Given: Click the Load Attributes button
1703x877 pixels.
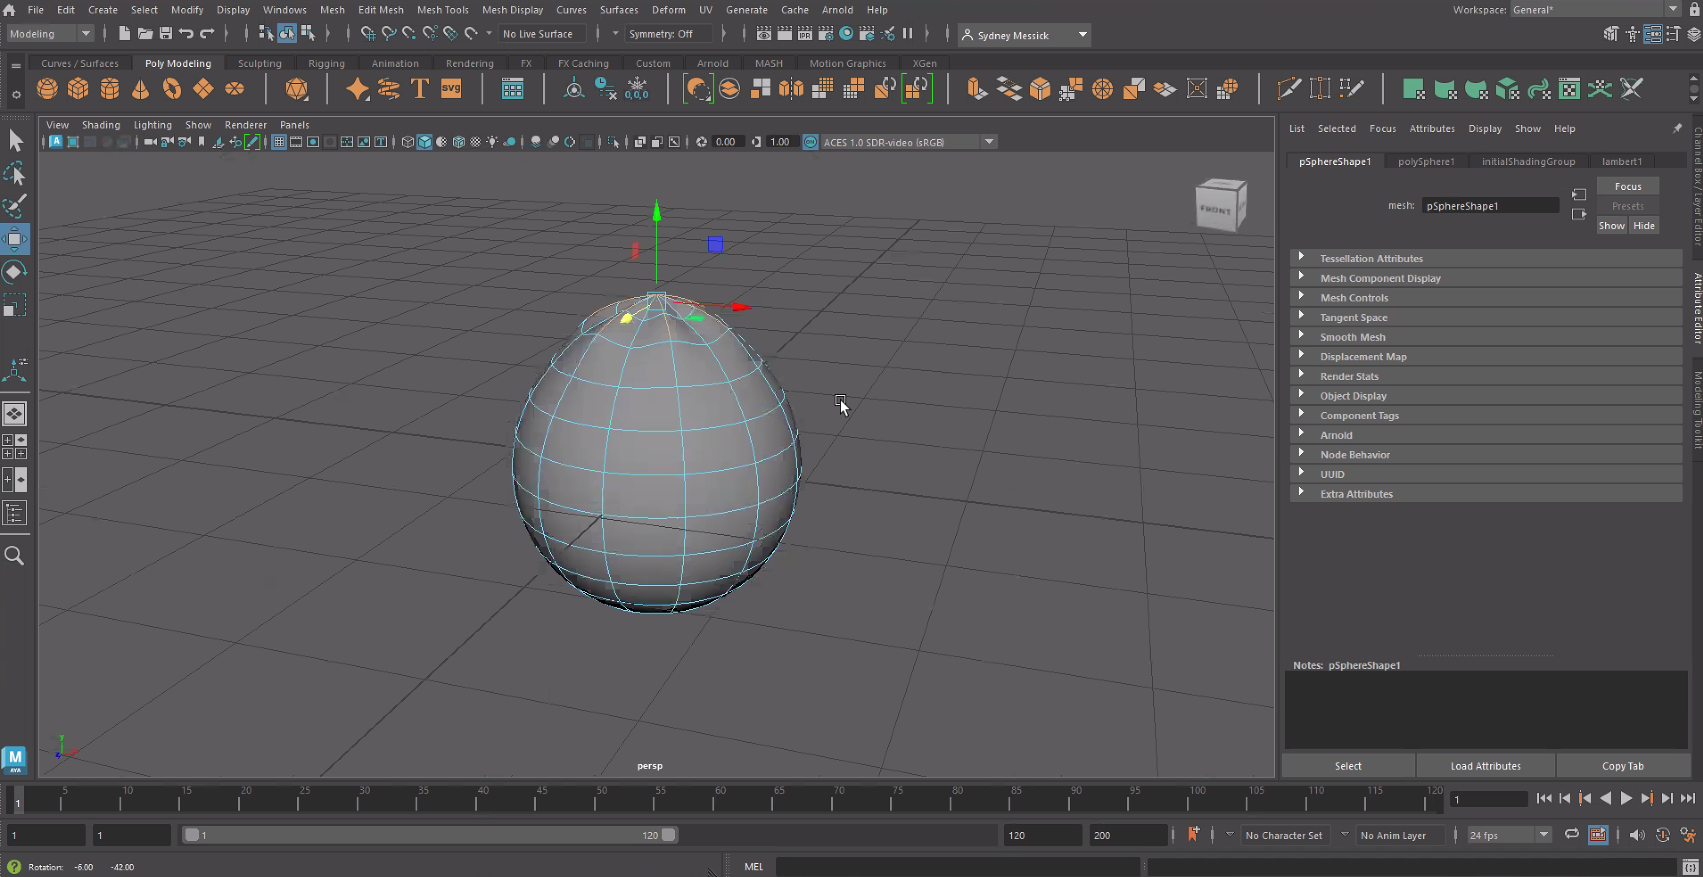Looking at the screenshot, I should 1485,766.
